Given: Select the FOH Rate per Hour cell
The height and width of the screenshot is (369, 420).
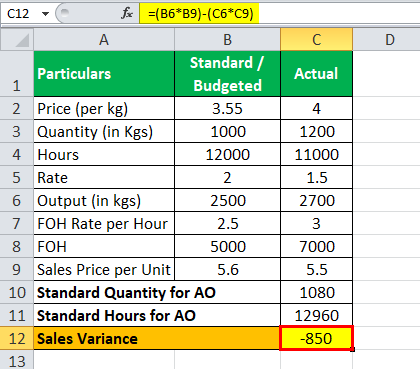Looking at the screenshot, I should [104, 223].
